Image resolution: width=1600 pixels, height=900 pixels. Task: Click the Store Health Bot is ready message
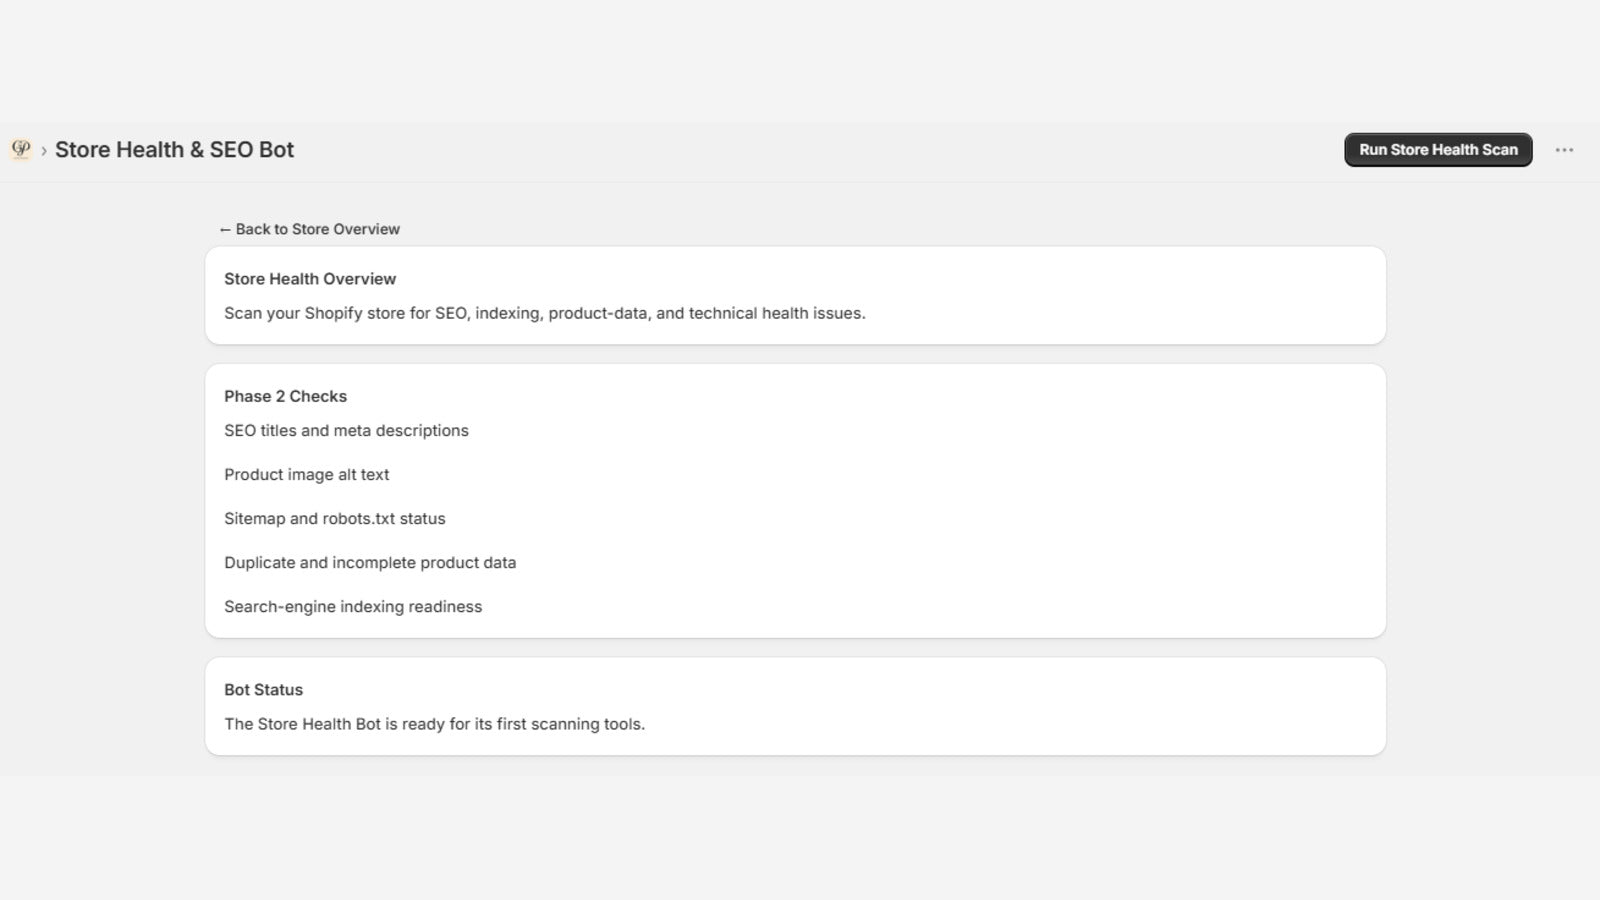coord(434,724)
